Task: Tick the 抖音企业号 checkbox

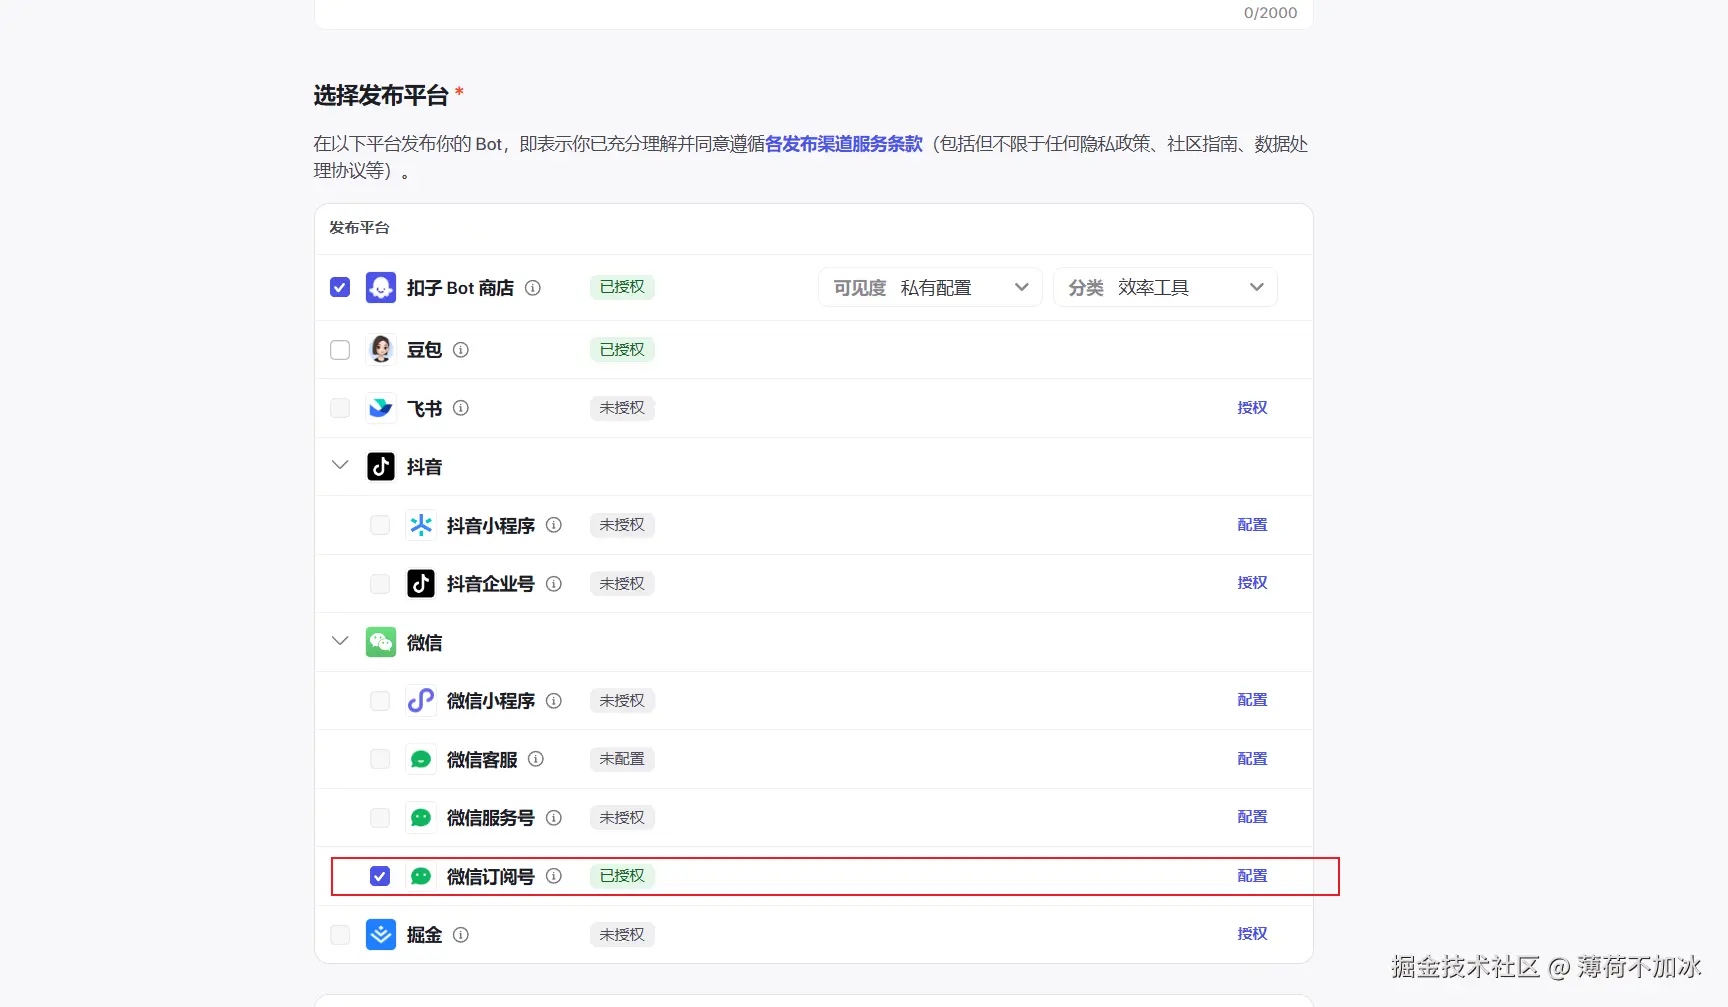Action: click(380, 584)
